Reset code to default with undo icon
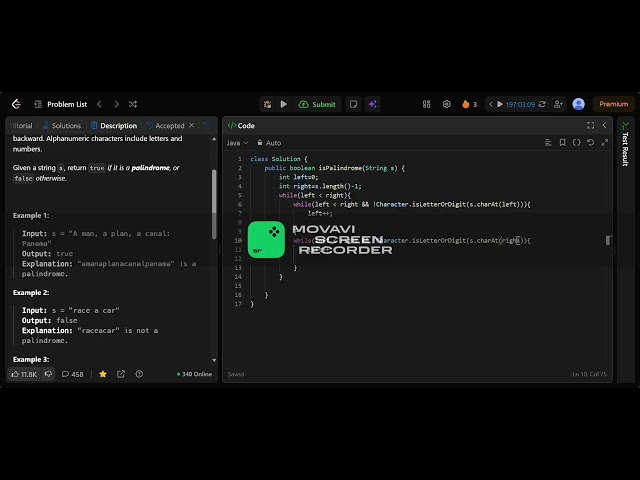The width and height of the screenshot is (640, 480). tap(591, 142)
